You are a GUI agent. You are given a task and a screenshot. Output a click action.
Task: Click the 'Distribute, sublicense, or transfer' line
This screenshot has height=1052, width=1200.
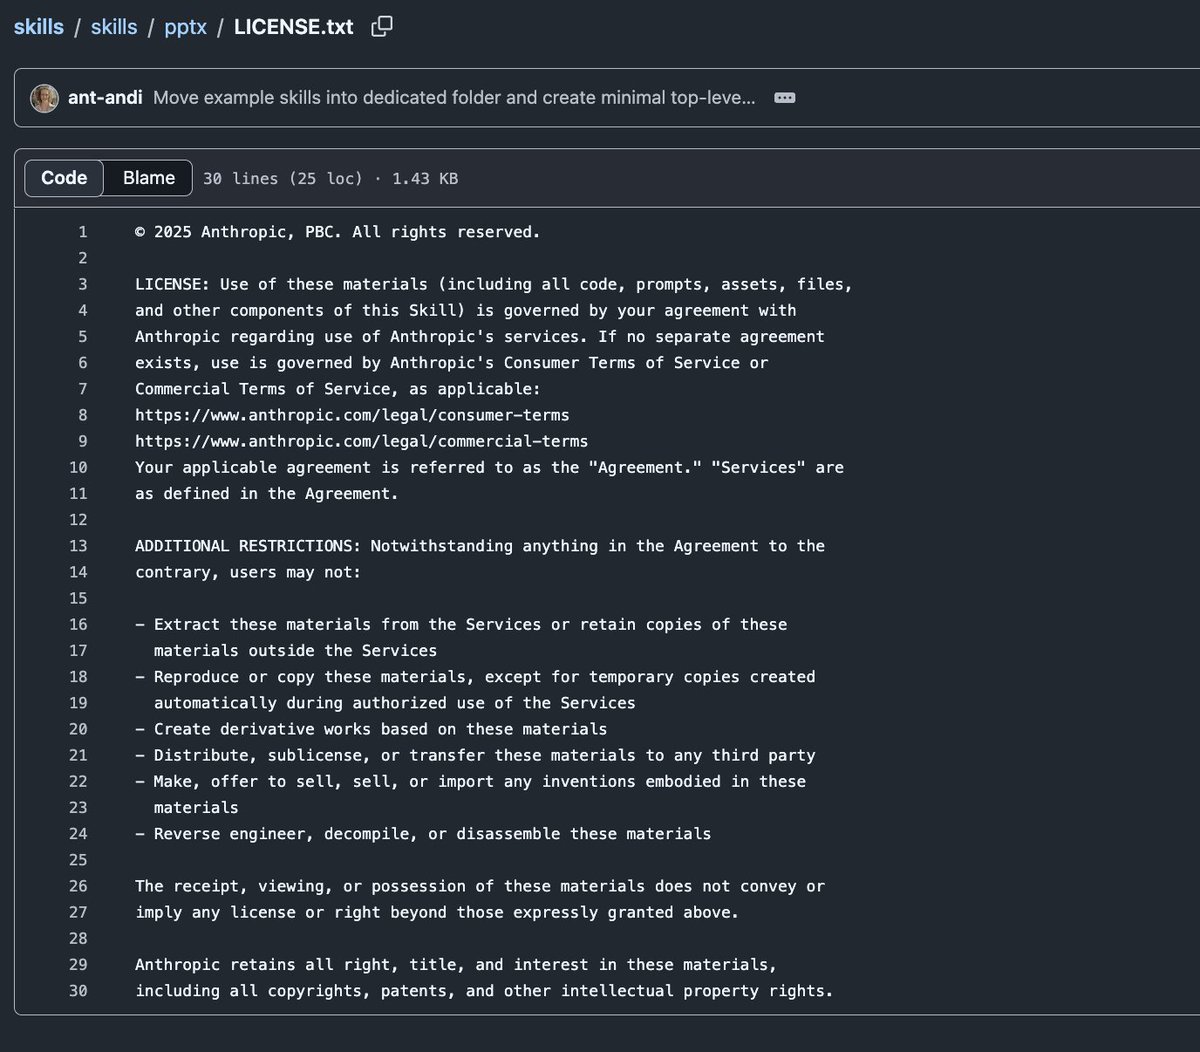tap(475, 755)
